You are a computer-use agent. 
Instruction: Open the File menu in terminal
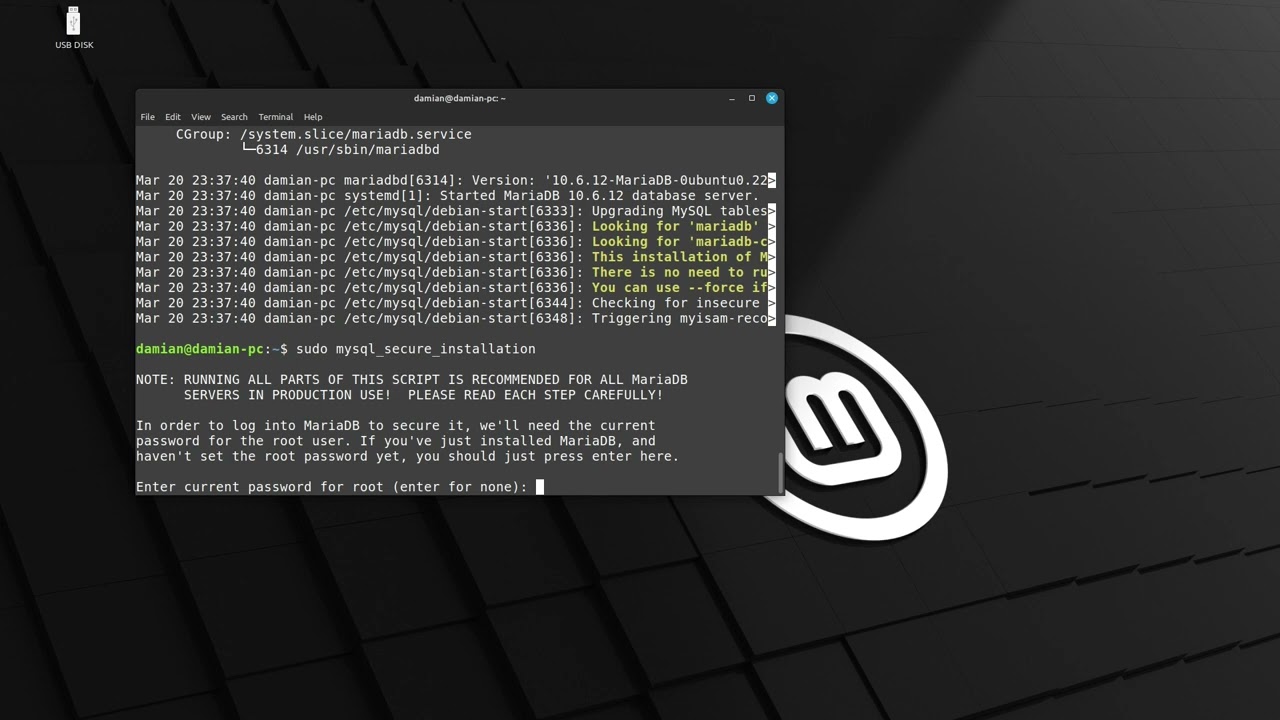[x=147, y=117]
